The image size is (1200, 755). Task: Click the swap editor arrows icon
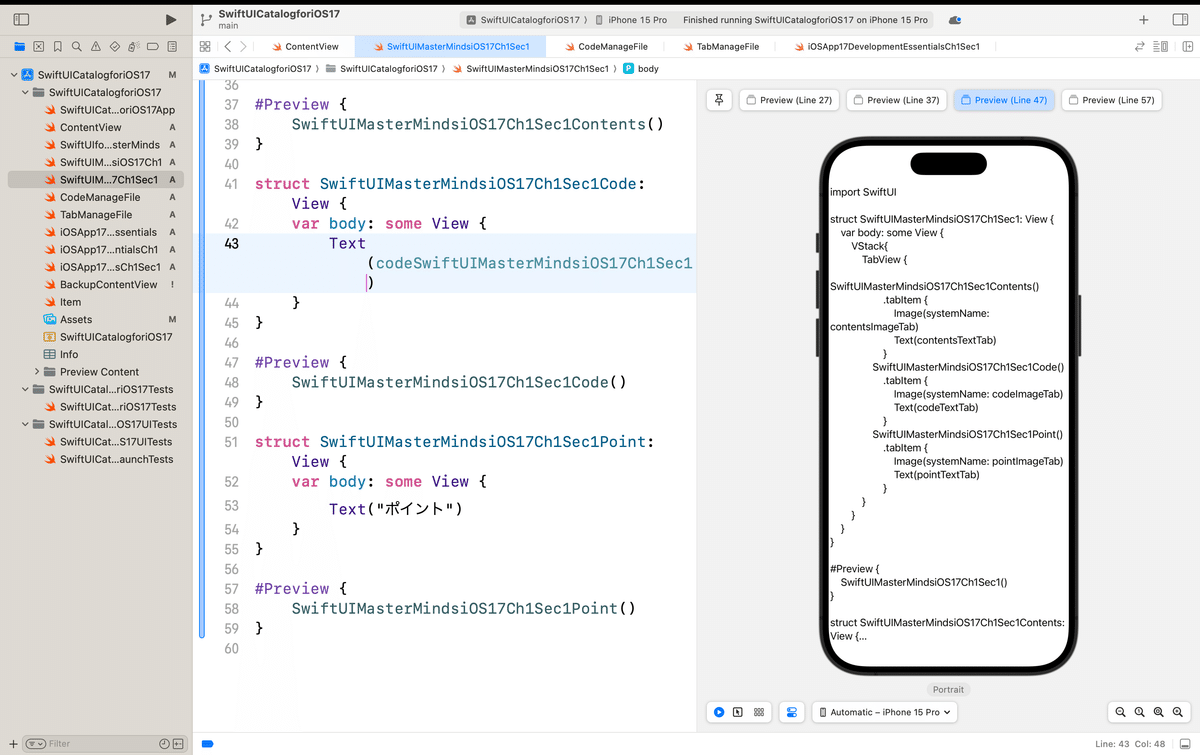tap(1140, 46)
